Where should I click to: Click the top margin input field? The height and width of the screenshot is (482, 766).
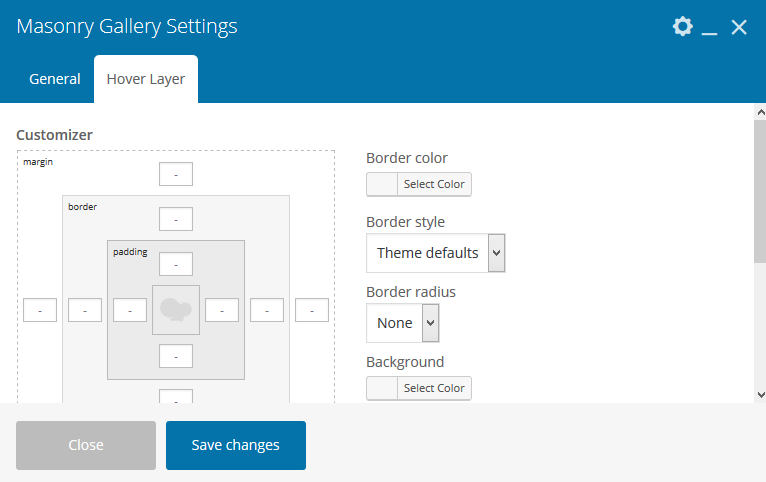176,174
